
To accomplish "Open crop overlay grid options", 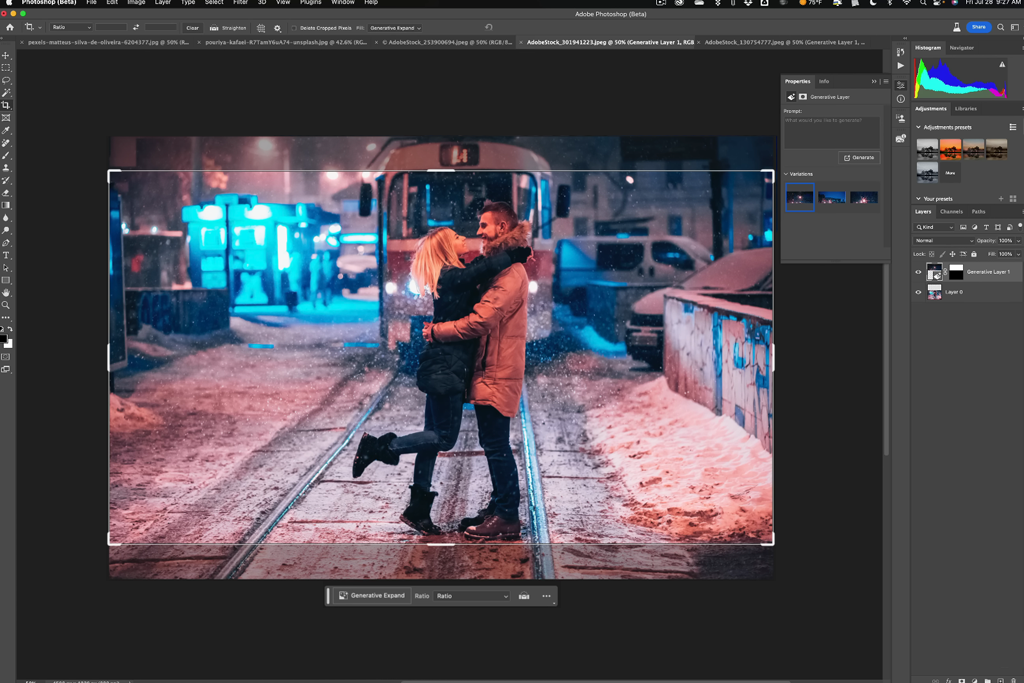I will pyautogui.click(x=261, y=28).
